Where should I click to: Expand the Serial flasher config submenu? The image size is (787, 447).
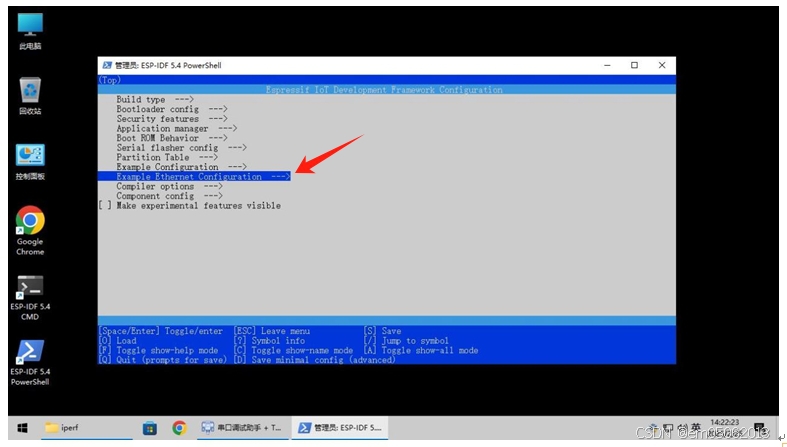point(182,147)
